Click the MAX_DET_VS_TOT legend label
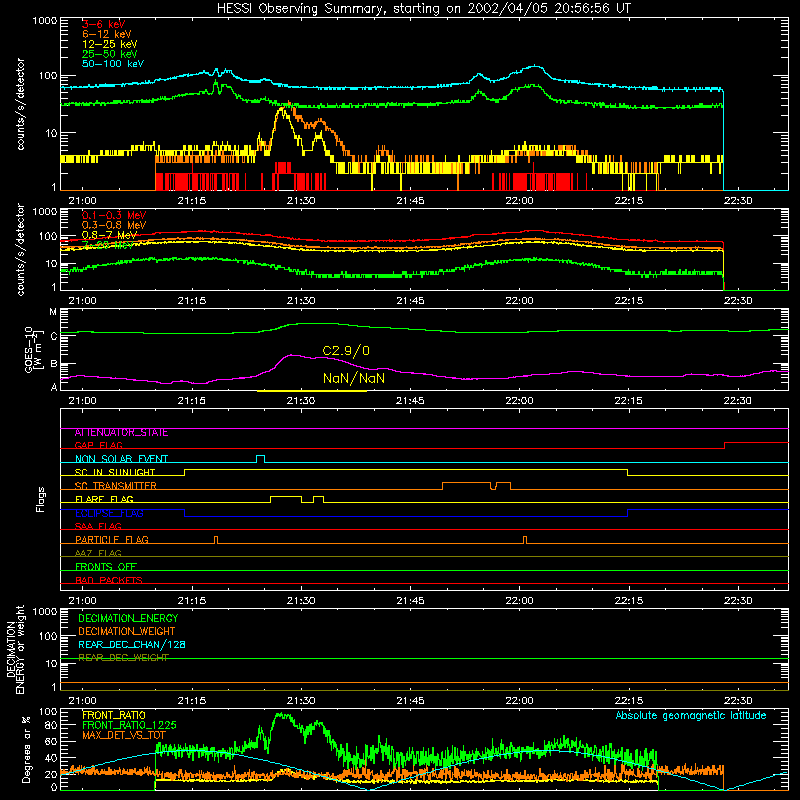 (x=124, y=735)
